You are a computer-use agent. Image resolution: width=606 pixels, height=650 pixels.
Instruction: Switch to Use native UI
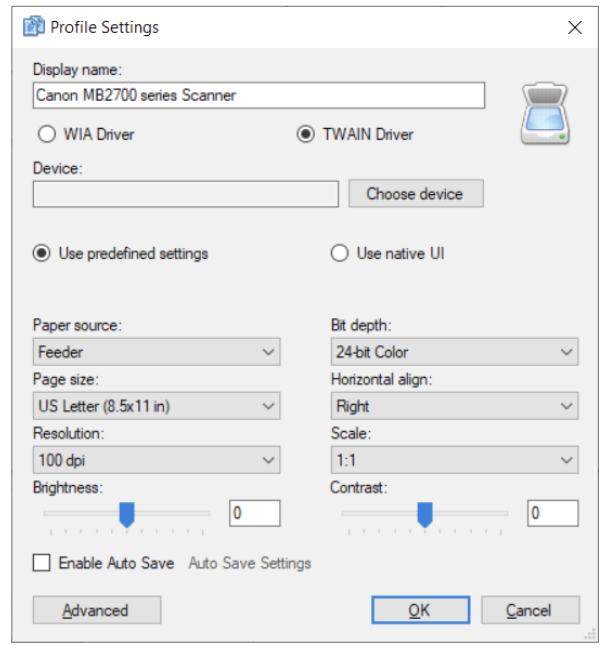tap(340, 253)
